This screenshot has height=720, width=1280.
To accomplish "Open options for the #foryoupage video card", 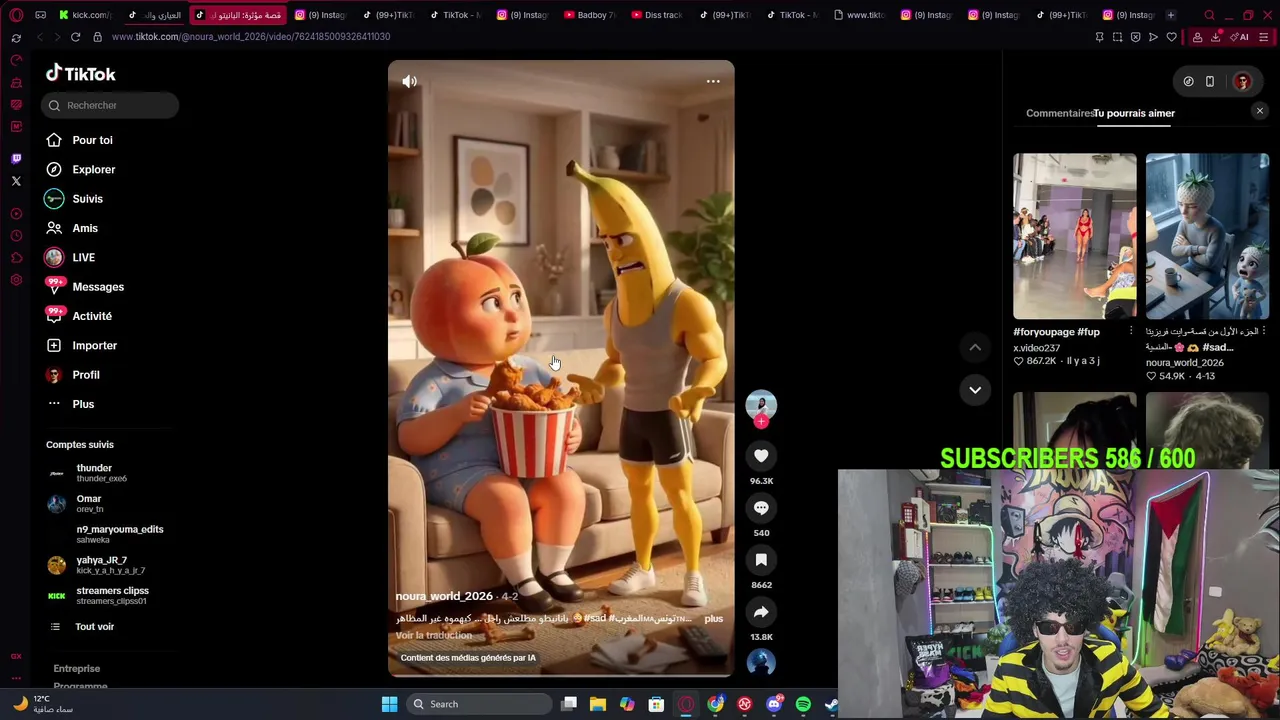I will 1131,331.
